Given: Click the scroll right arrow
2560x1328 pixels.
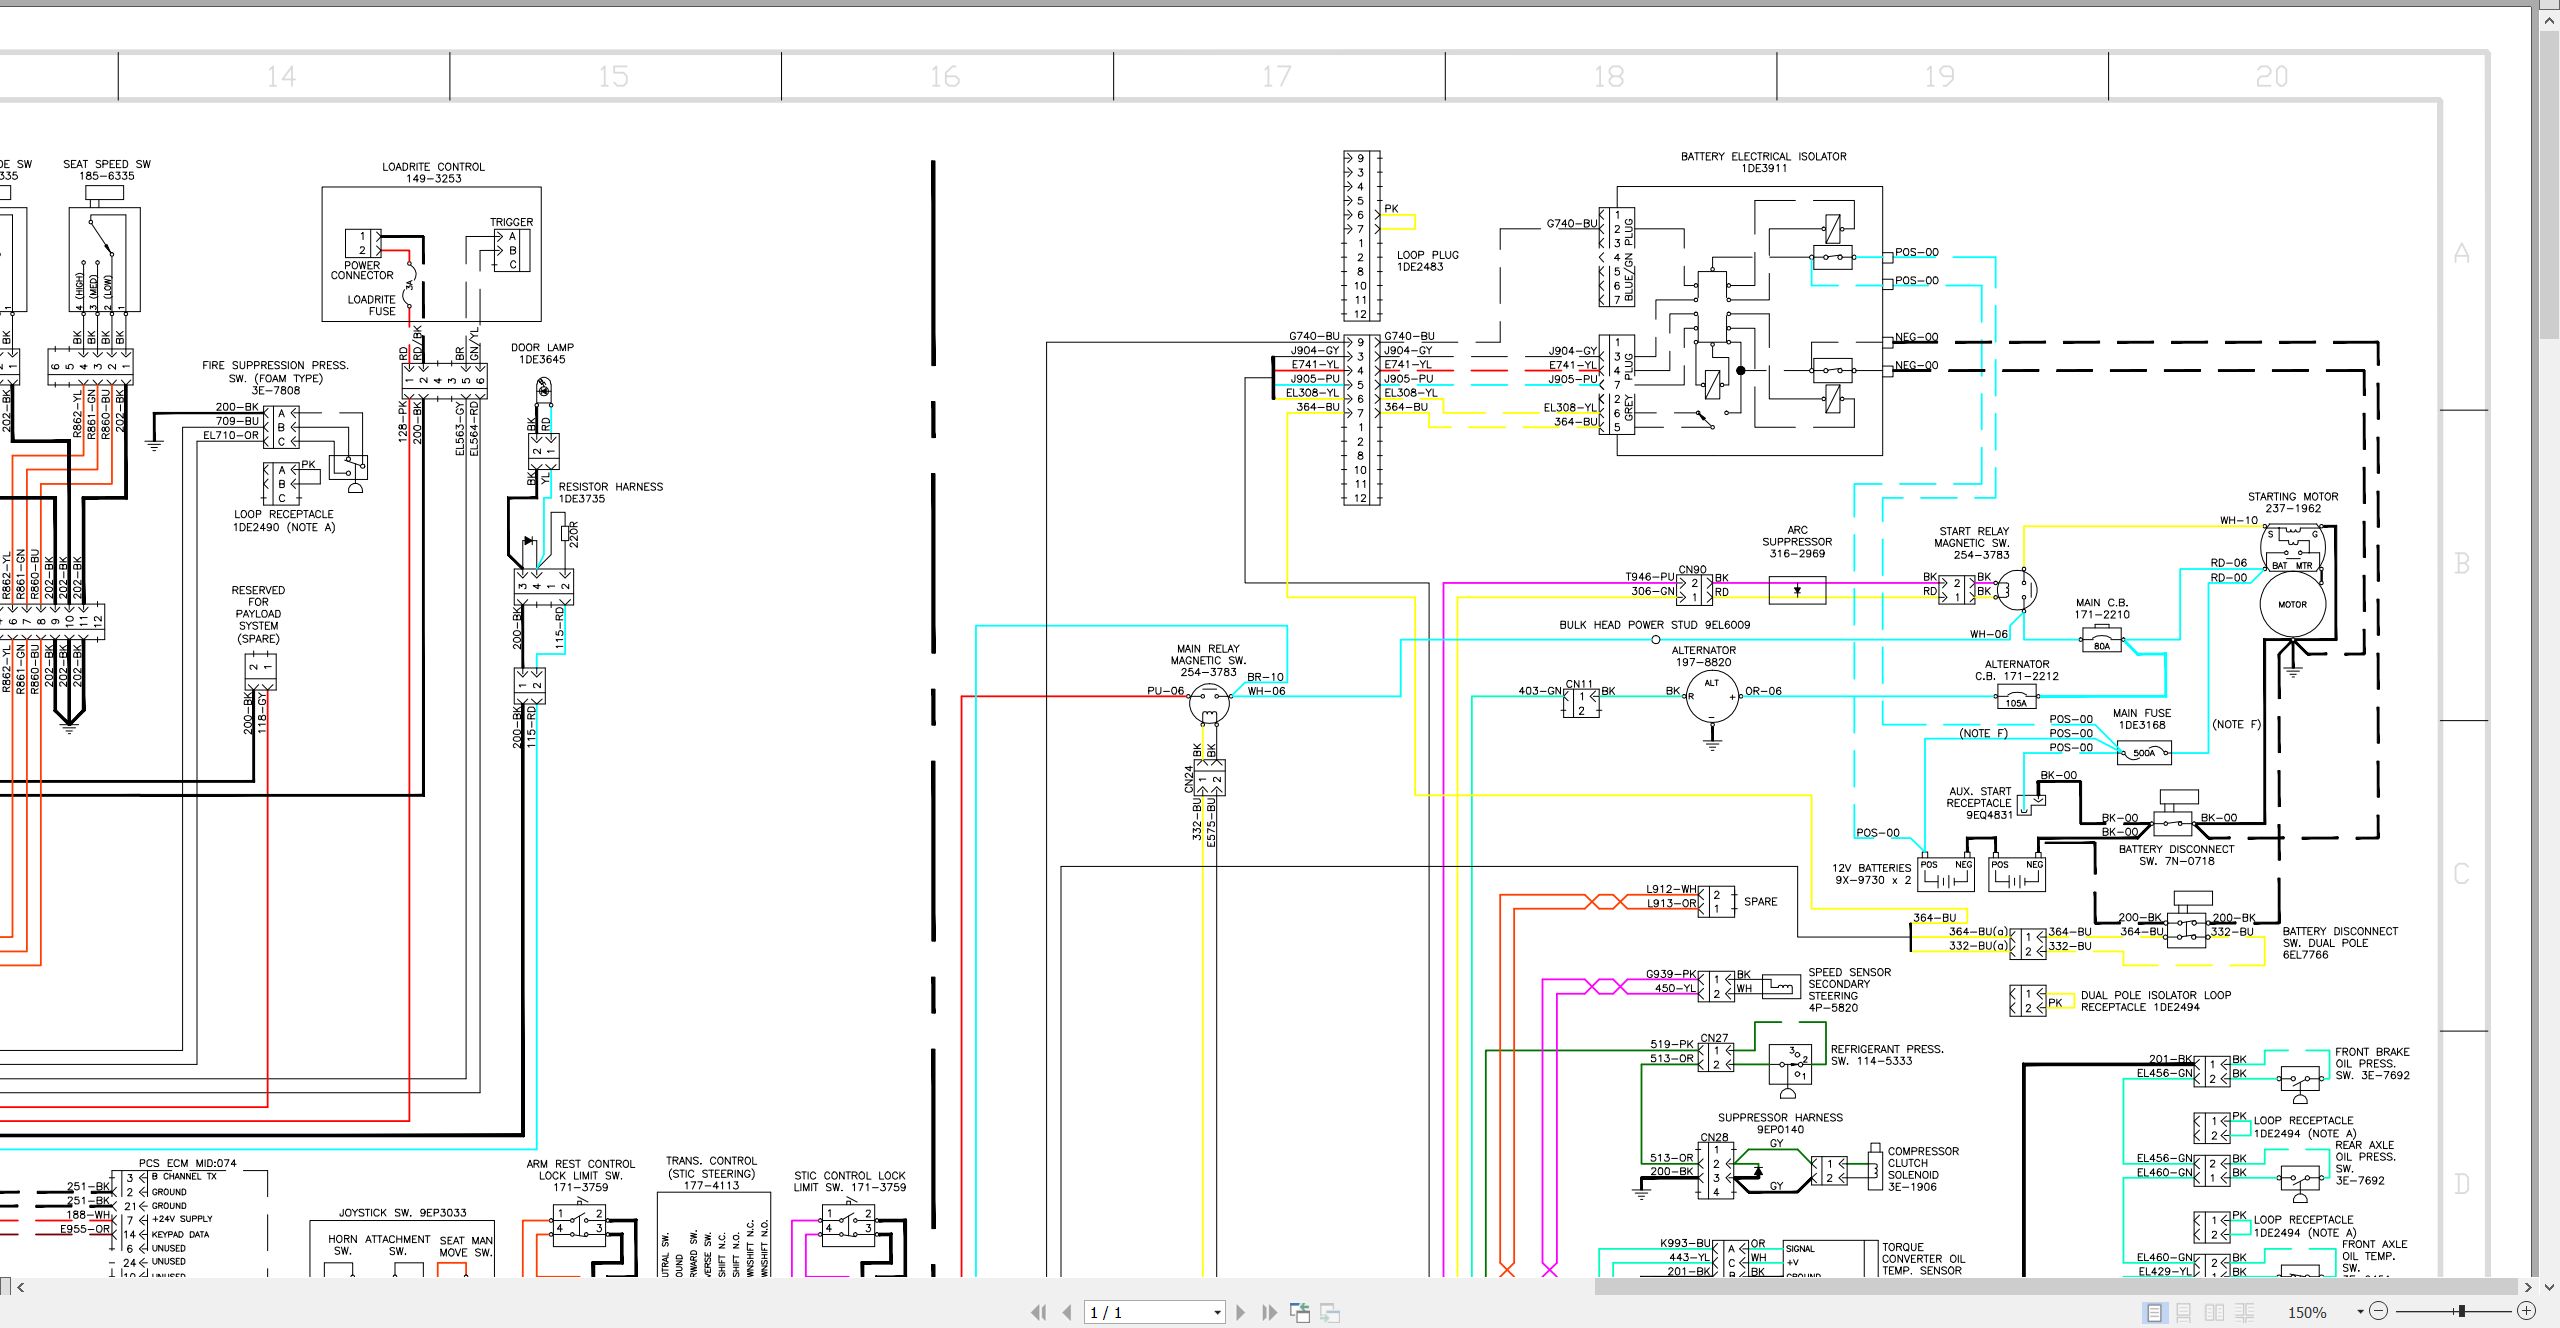Looking at the screenshot, I should (2527, 1287).
